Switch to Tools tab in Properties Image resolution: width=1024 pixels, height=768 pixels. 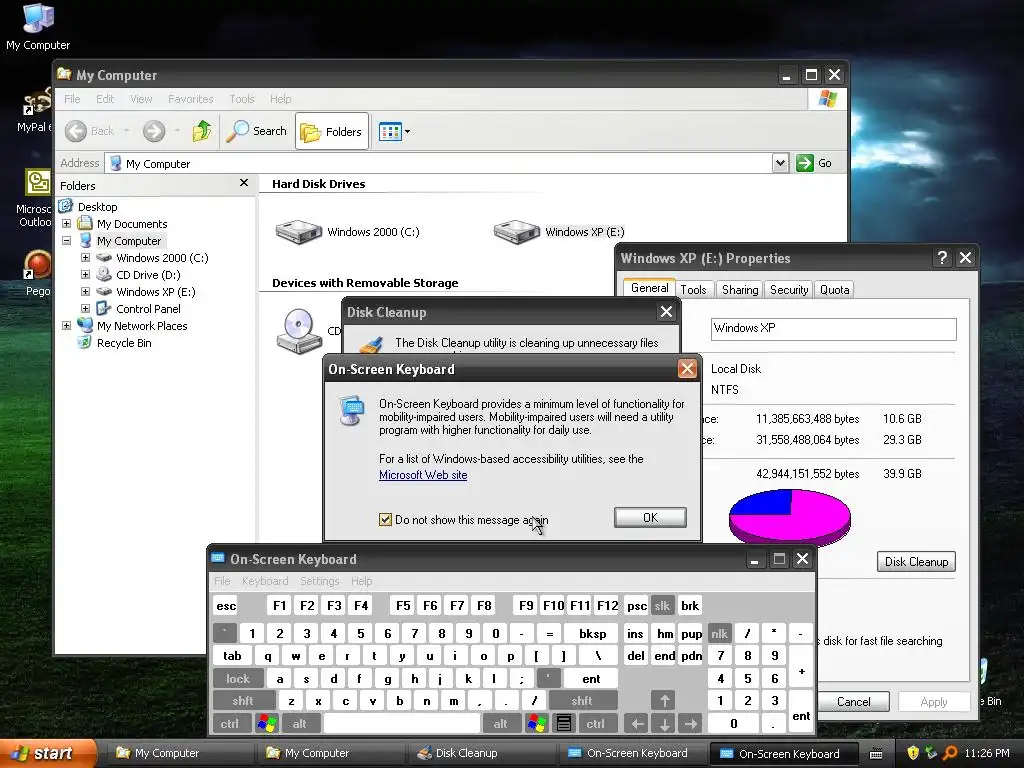[x=693, y=290]
